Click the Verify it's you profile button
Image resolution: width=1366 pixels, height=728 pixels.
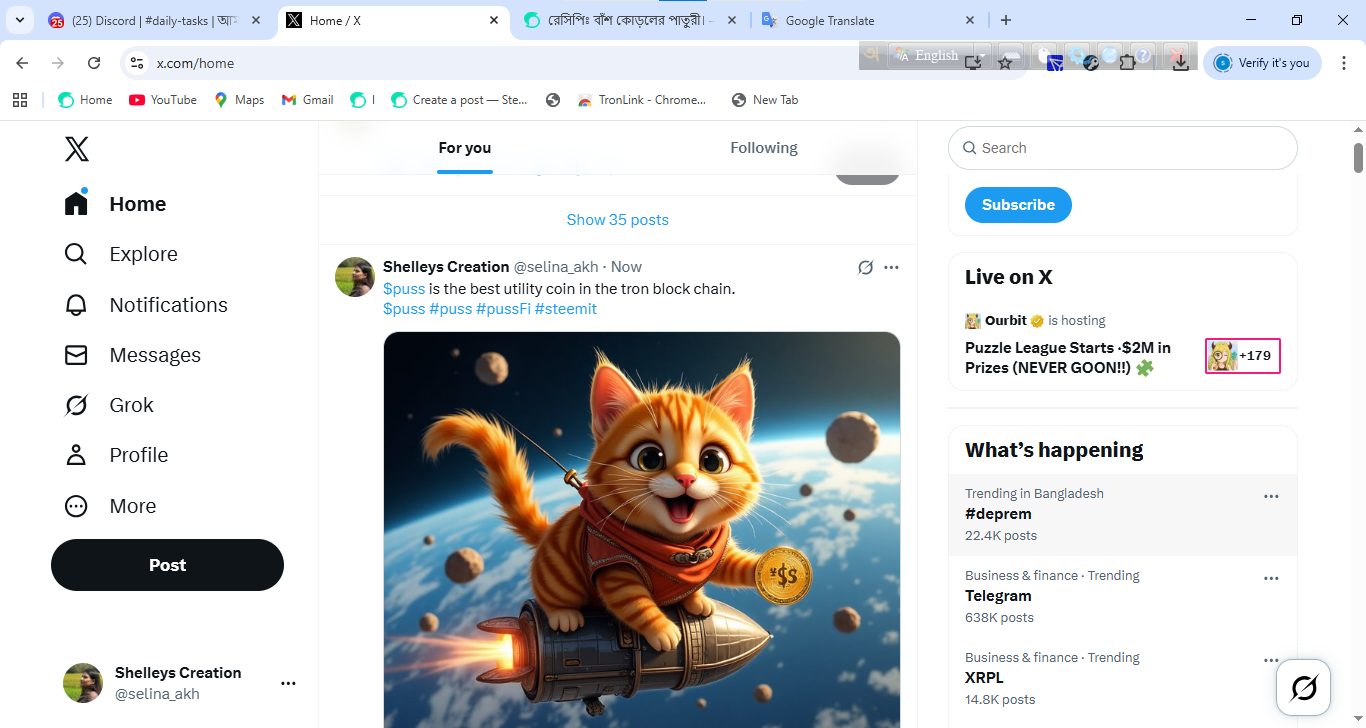[x=1262, y=63]
